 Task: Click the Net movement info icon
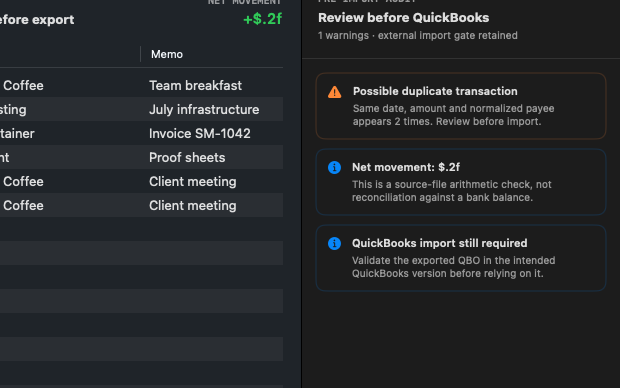pos(335,167)
